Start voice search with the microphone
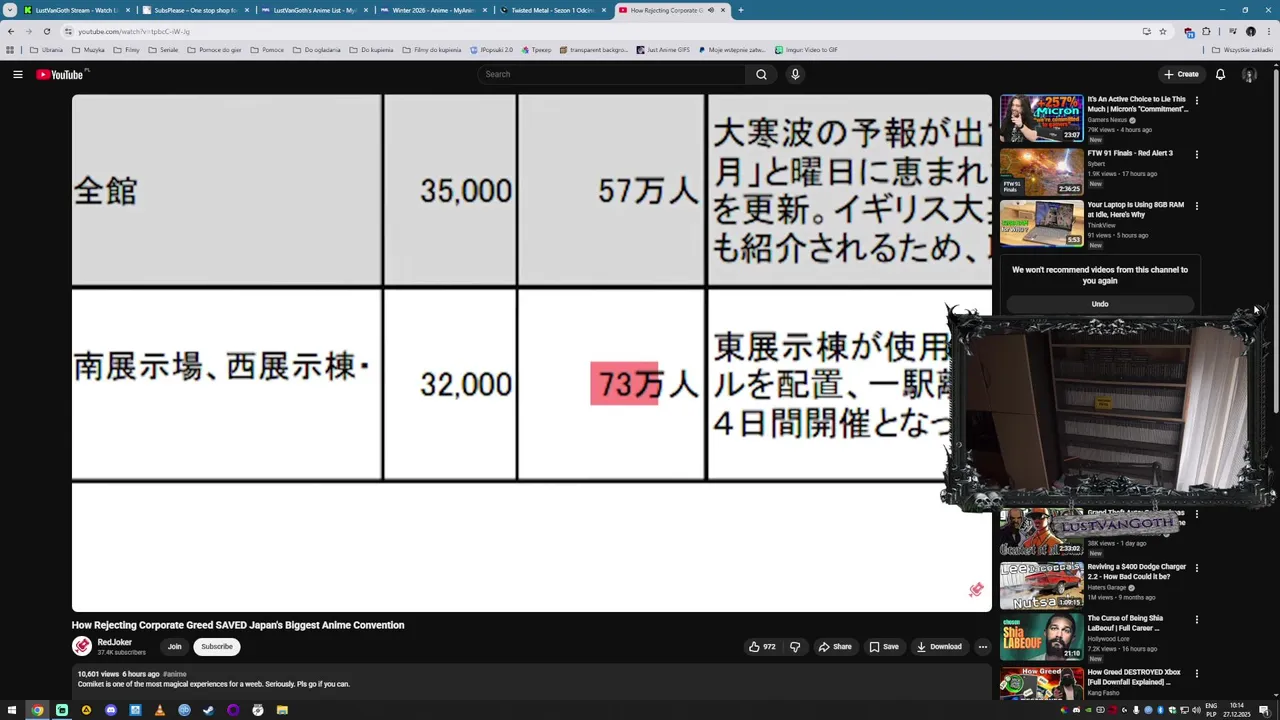Image resolution: width=1280 pixels, height=720 pixels. (x=795, y=74)
